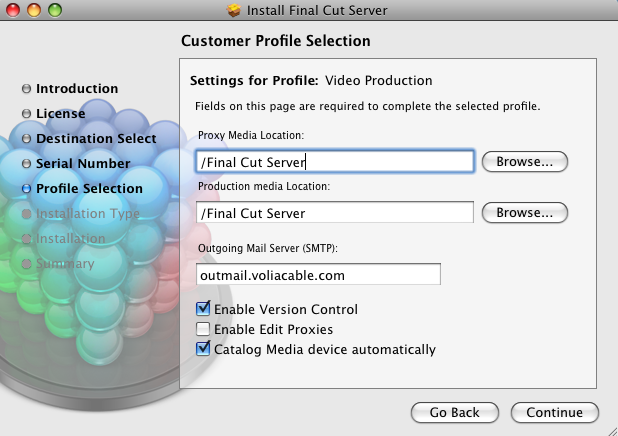Click the dimmed Summary step

tap(65, 263)
